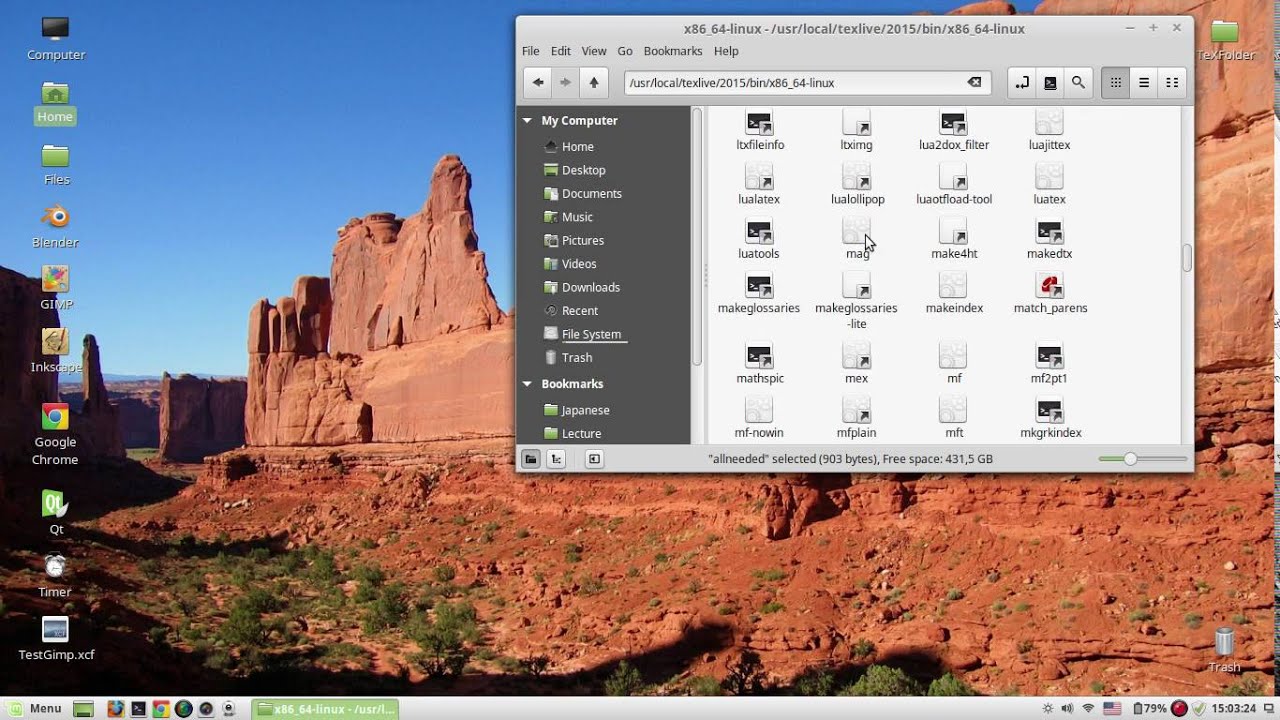Open the TestGimp.xcf desktop file
The height and width of the screenshot is (720, 1280).
click(55, 629)
